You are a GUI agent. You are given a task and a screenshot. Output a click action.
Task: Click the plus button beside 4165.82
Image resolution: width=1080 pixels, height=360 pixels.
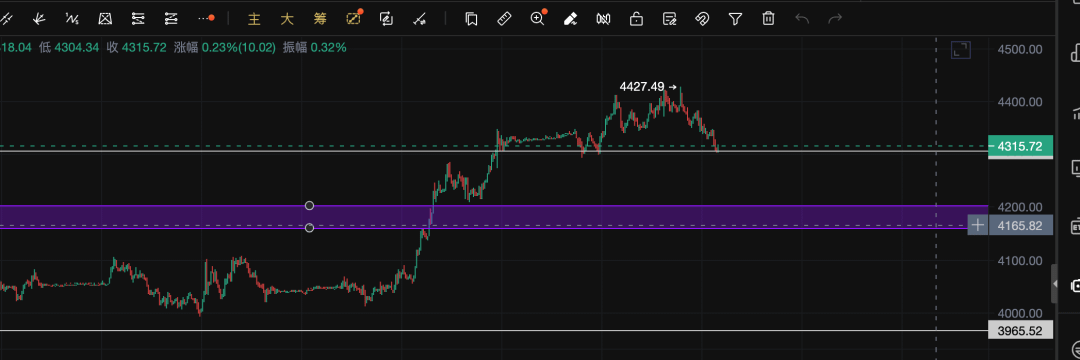coord(977,225)
